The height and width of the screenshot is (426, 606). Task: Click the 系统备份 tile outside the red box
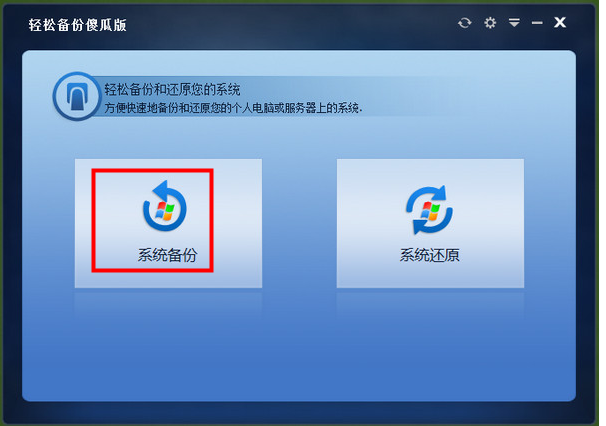tap(237, 223)
